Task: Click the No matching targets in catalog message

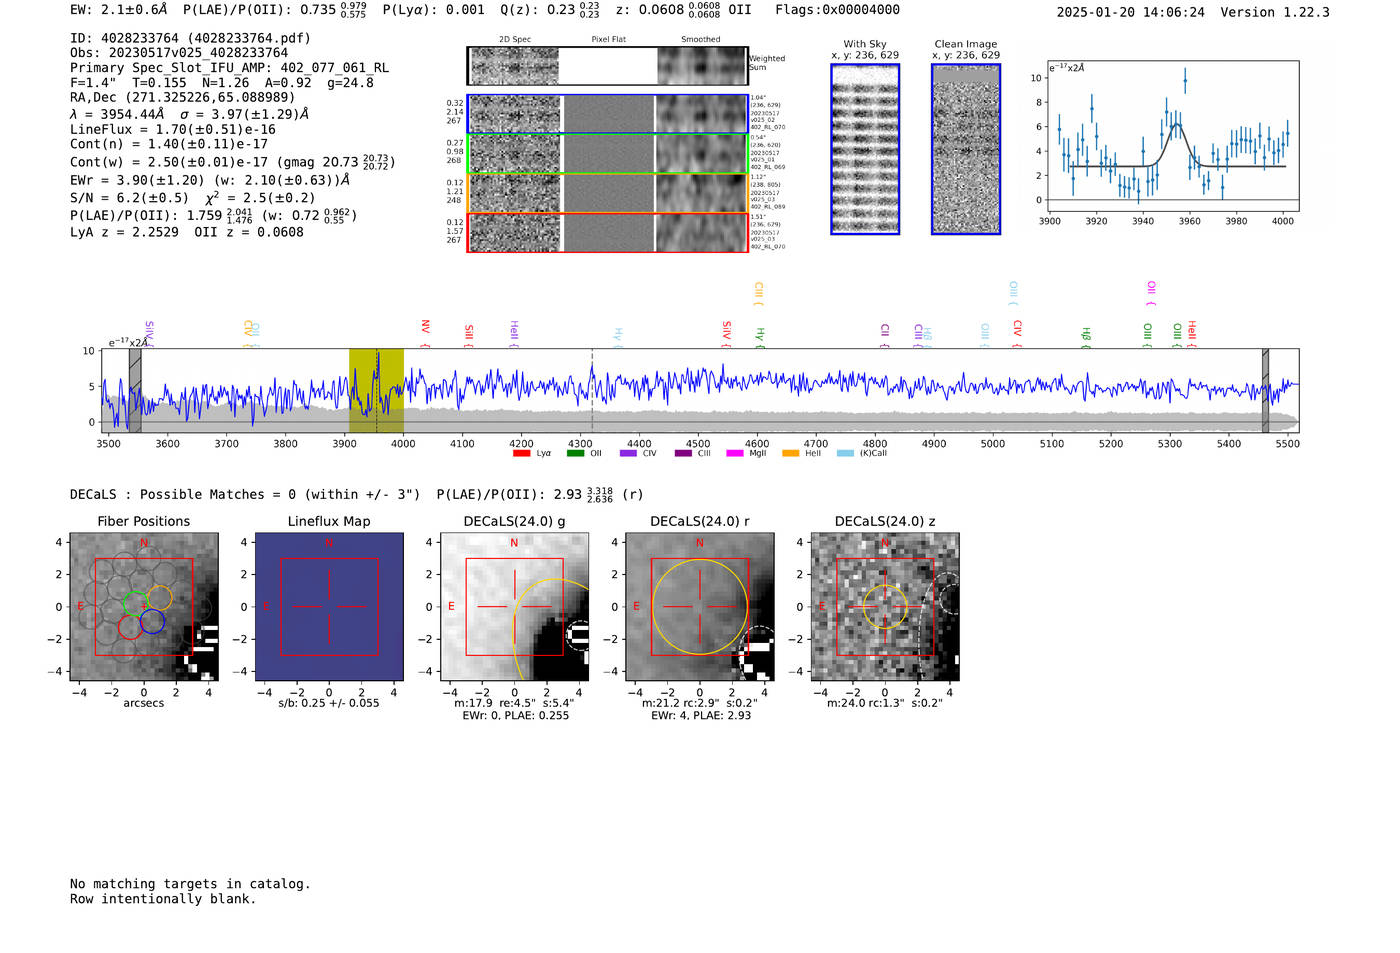Action: click(190, 884)
